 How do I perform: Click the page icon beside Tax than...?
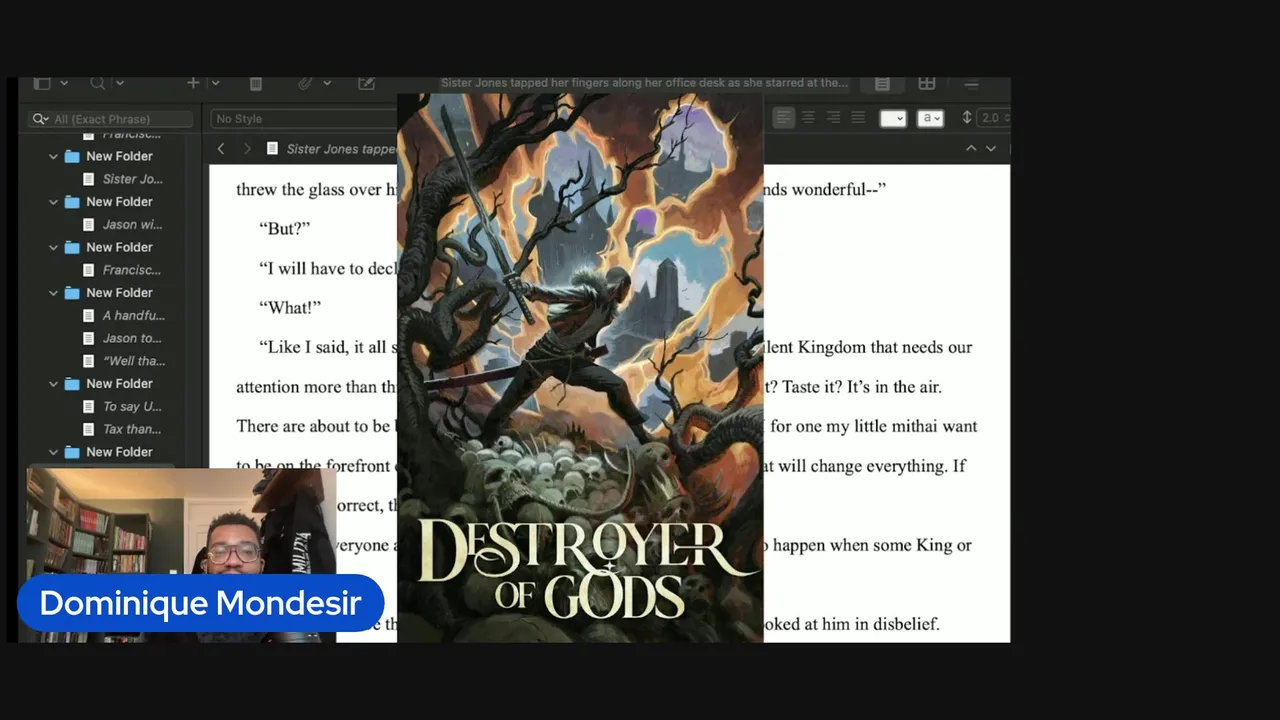coord(89,429)
